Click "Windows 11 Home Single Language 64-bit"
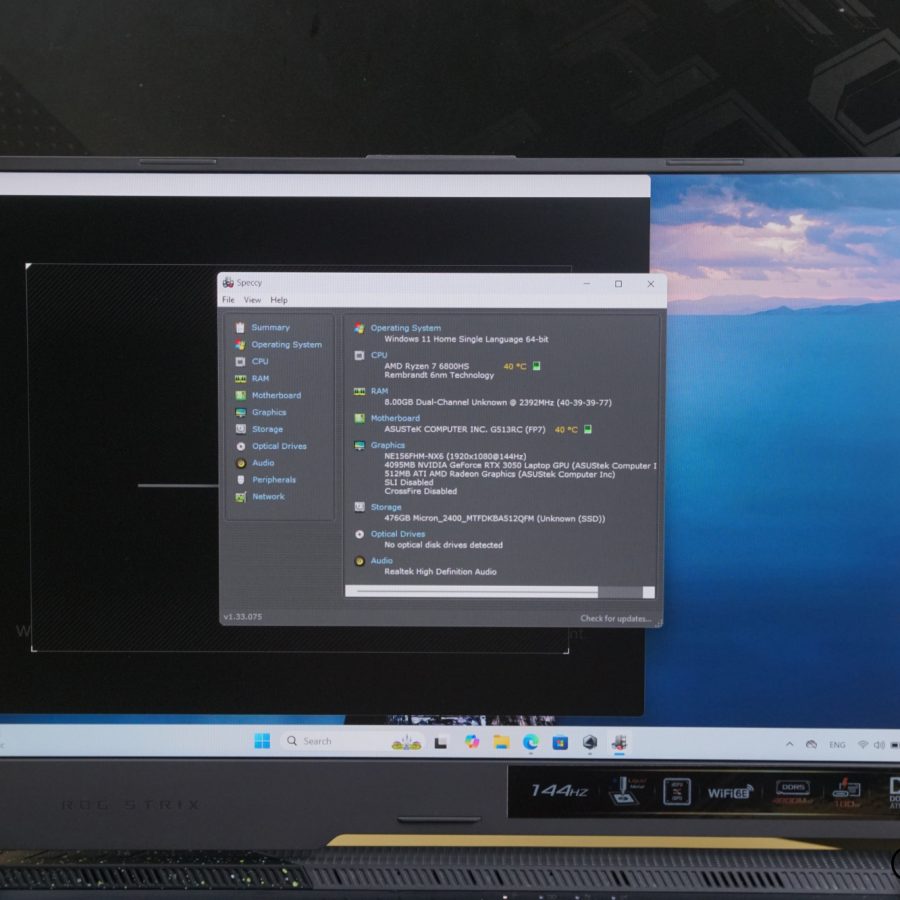Image resolution: width=900 pixels, height=900 pixels. (466, 339)
